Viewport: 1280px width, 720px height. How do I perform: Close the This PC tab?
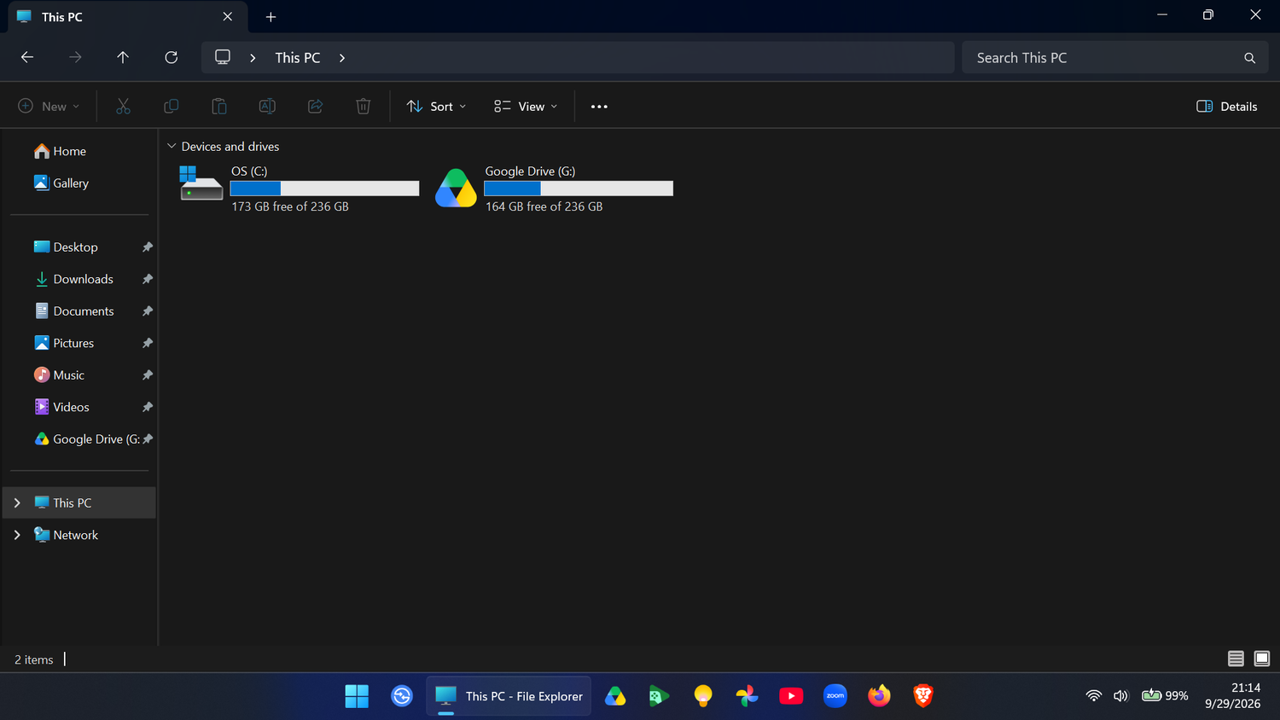click(x=227, y=17)
